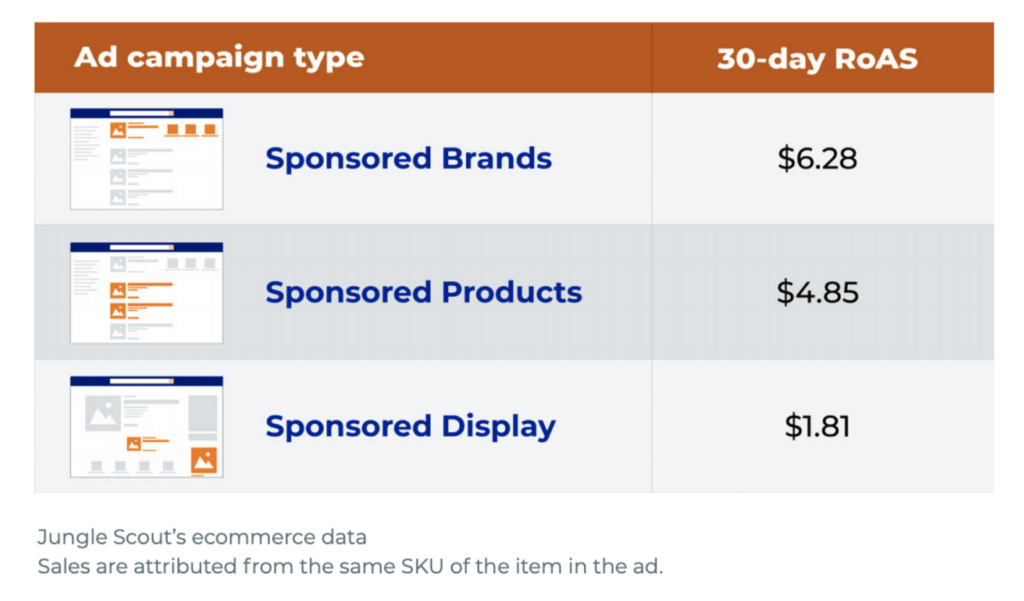Click the top gray image icon in Sponsored Products thumbnail

point(118,264)
